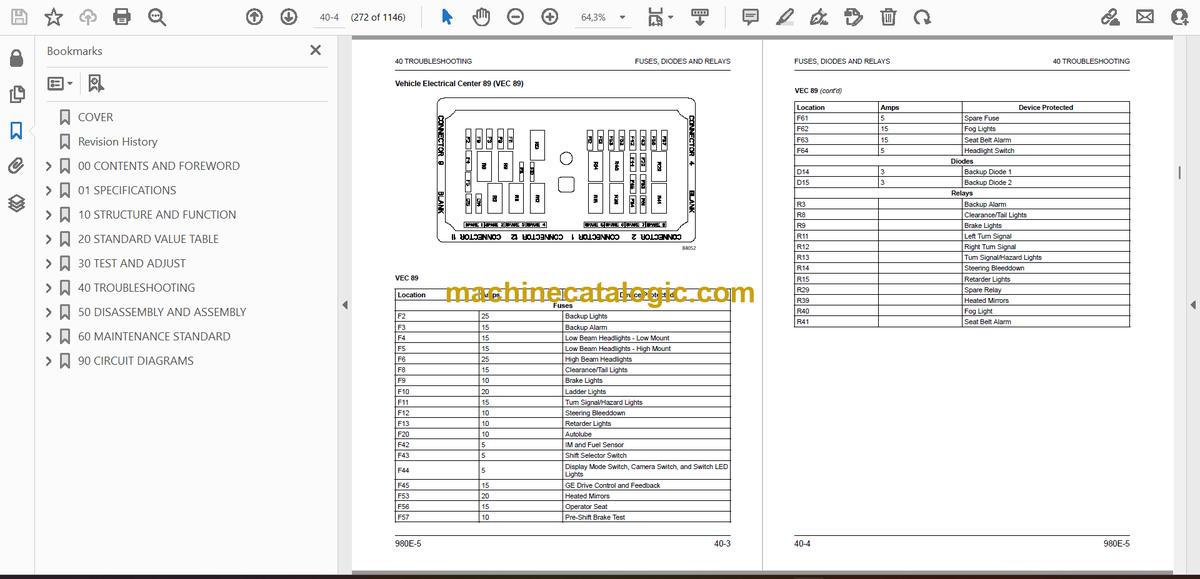Screen dimensions: 1200x579
Task: Click the VEC 89 fuse box diagram
Action: click(565, 169)
